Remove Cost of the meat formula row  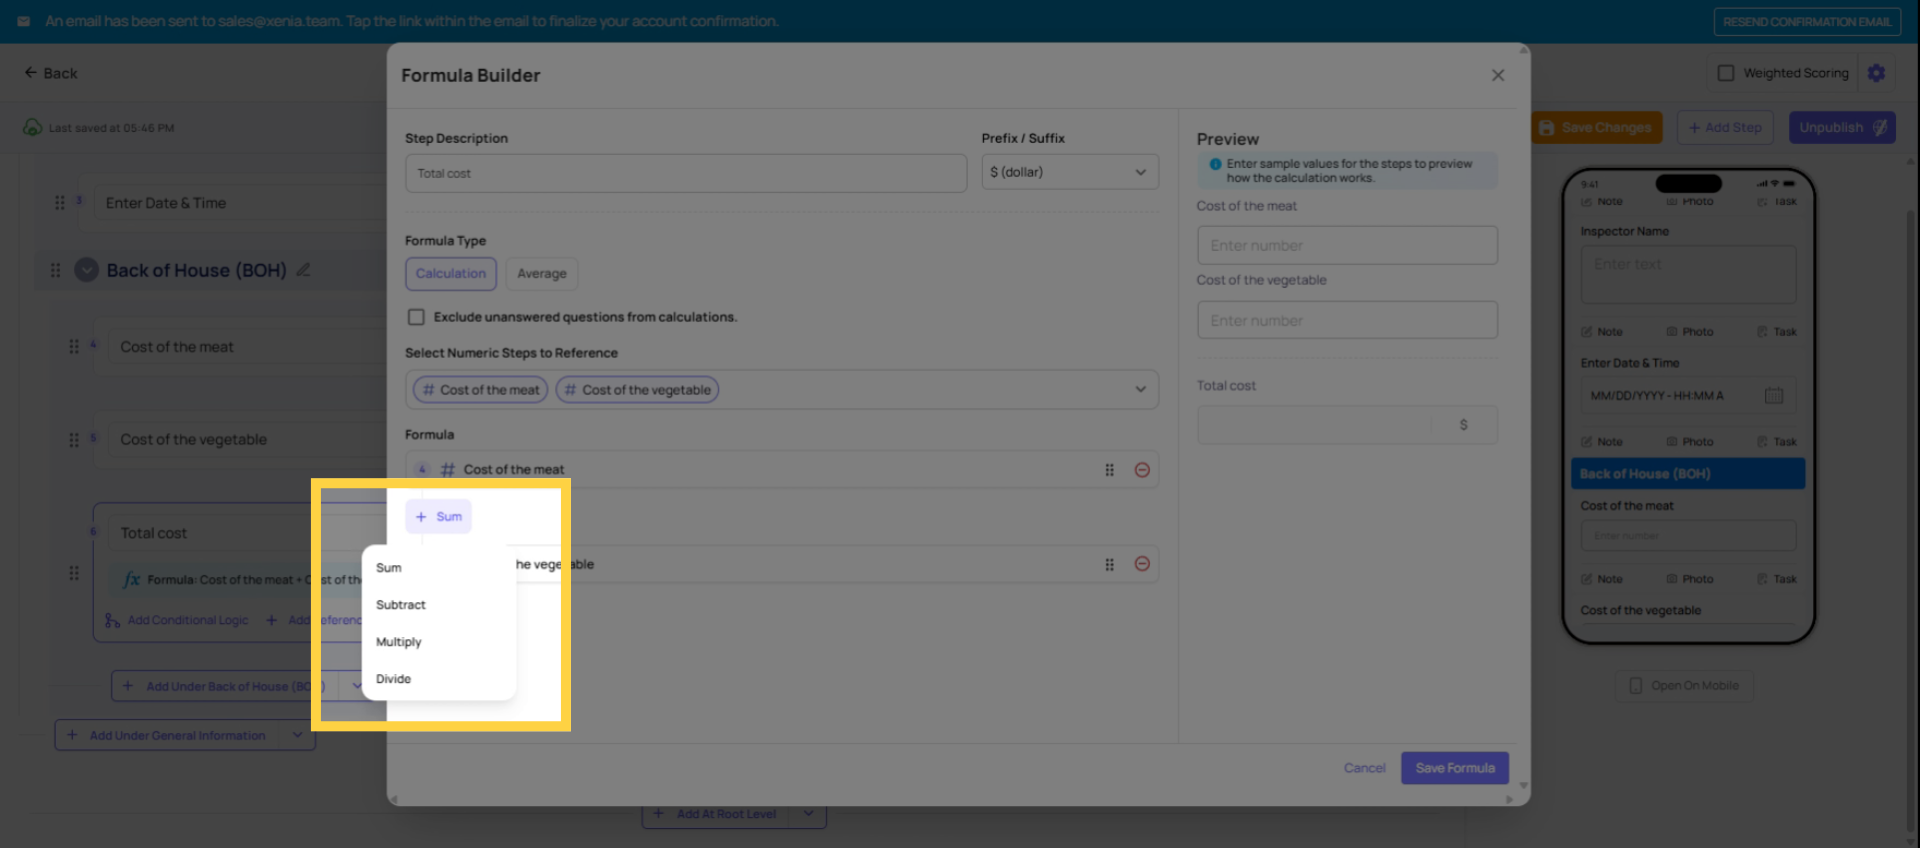click(1142, 470)
